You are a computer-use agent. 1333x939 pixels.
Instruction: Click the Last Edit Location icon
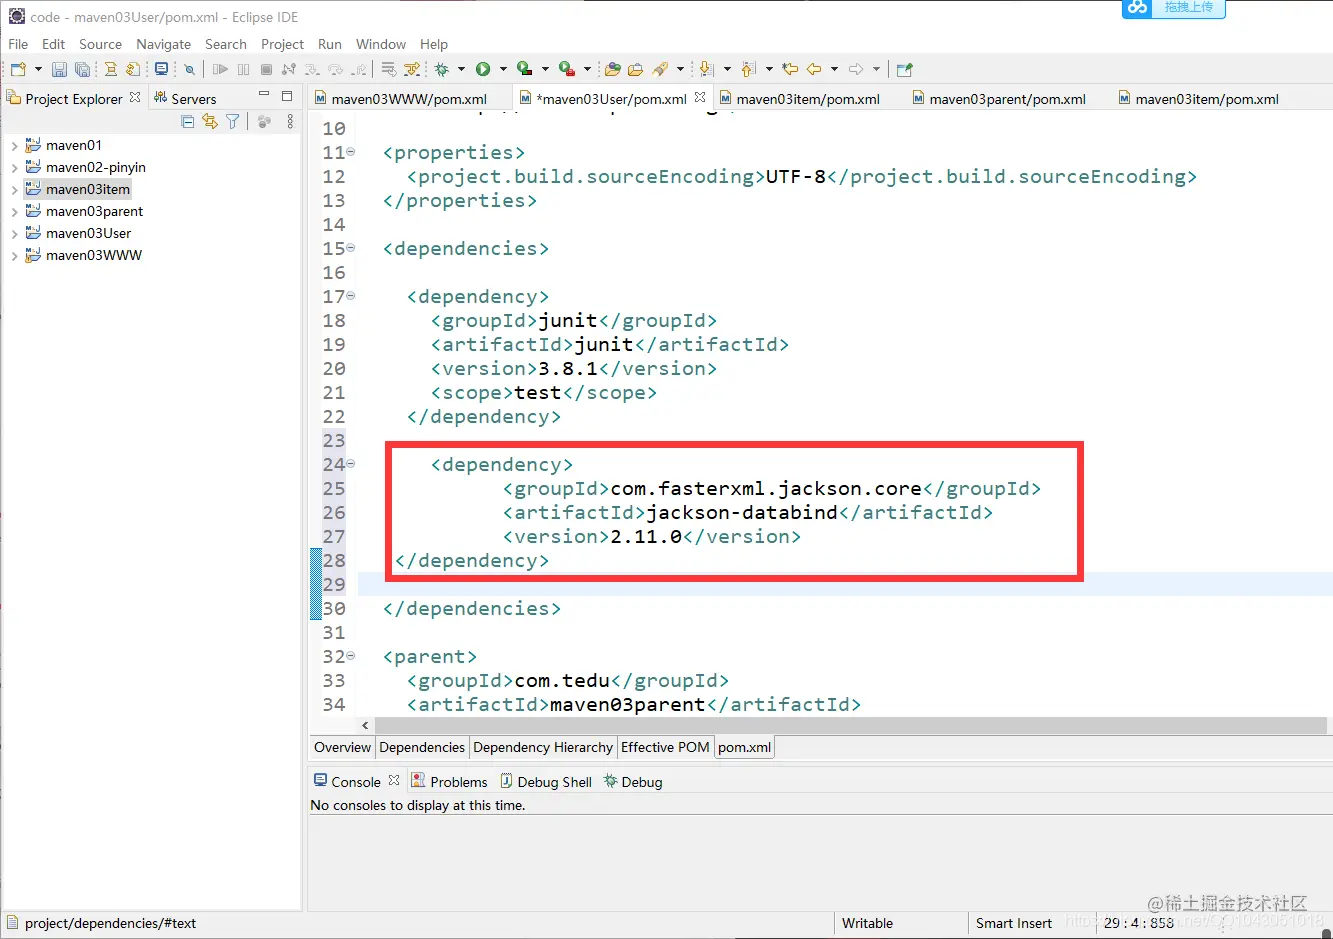[x=790, y=69]
